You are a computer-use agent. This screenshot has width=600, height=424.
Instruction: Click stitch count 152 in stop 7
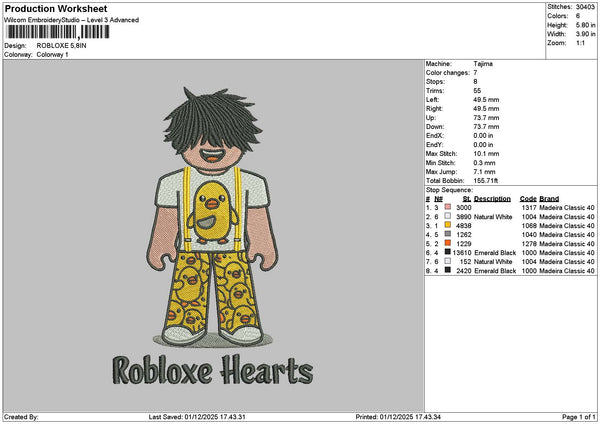[466, 262]
